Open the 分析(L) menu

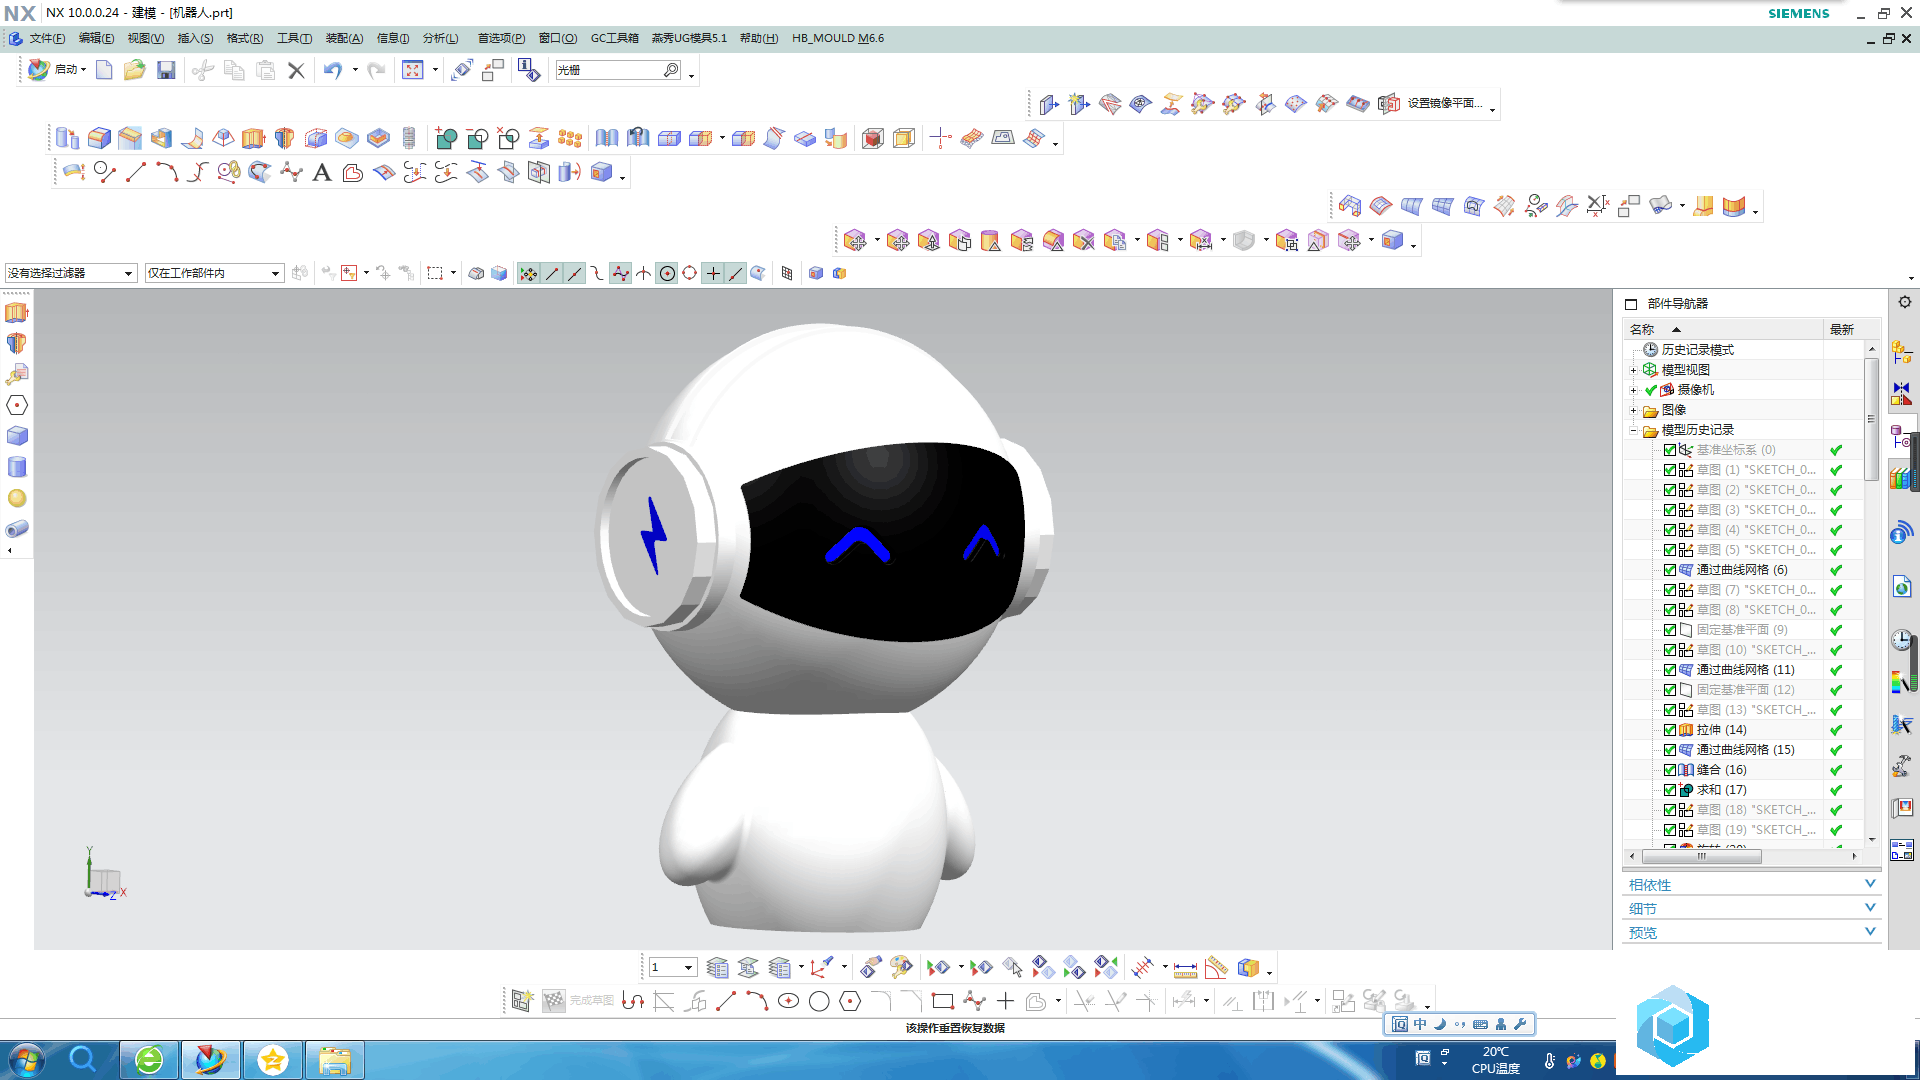(440, 38)
